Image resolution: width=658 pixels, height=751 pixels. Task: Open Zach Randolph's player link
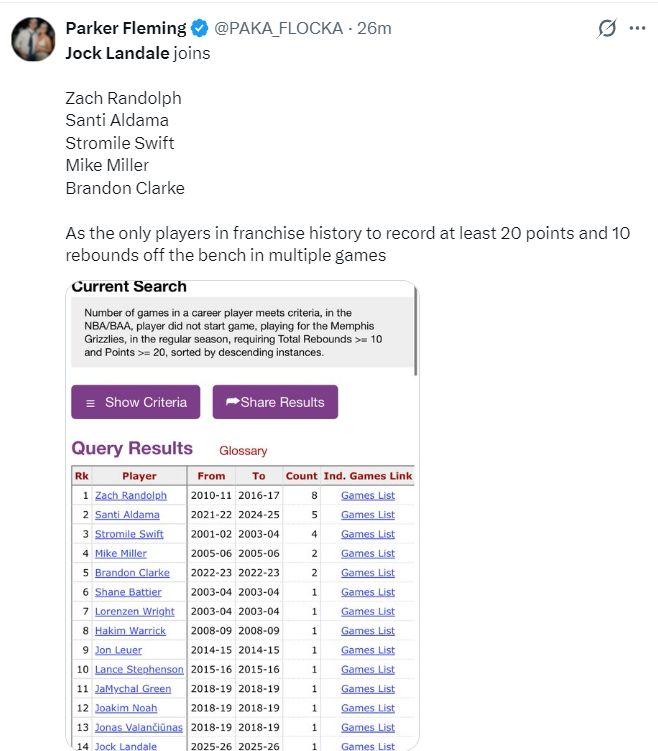[x=131, y=495]
